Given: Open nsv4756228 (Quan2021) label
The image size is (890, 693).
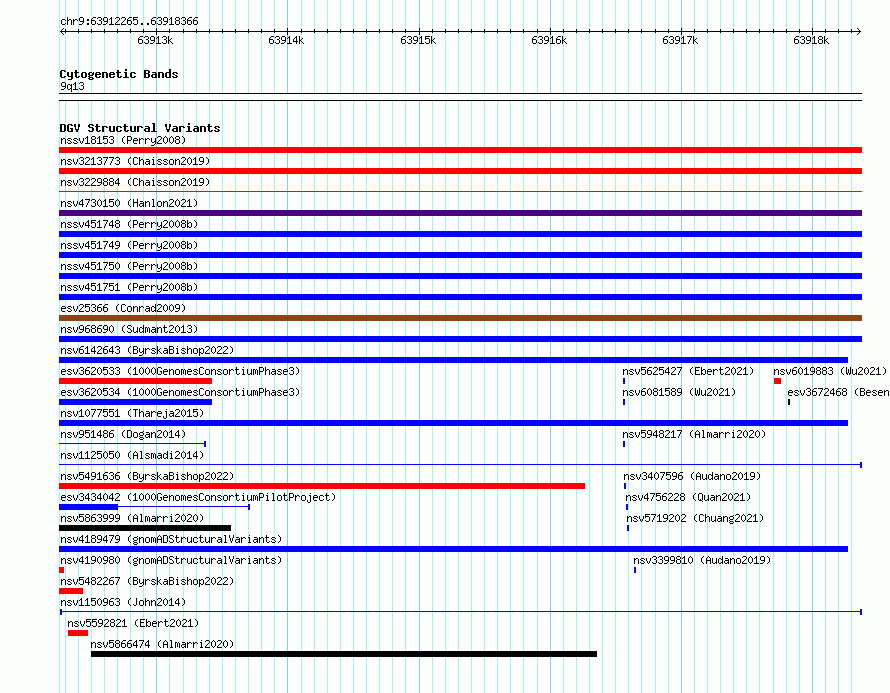Looking at the screenshot, I should (688, 497).
